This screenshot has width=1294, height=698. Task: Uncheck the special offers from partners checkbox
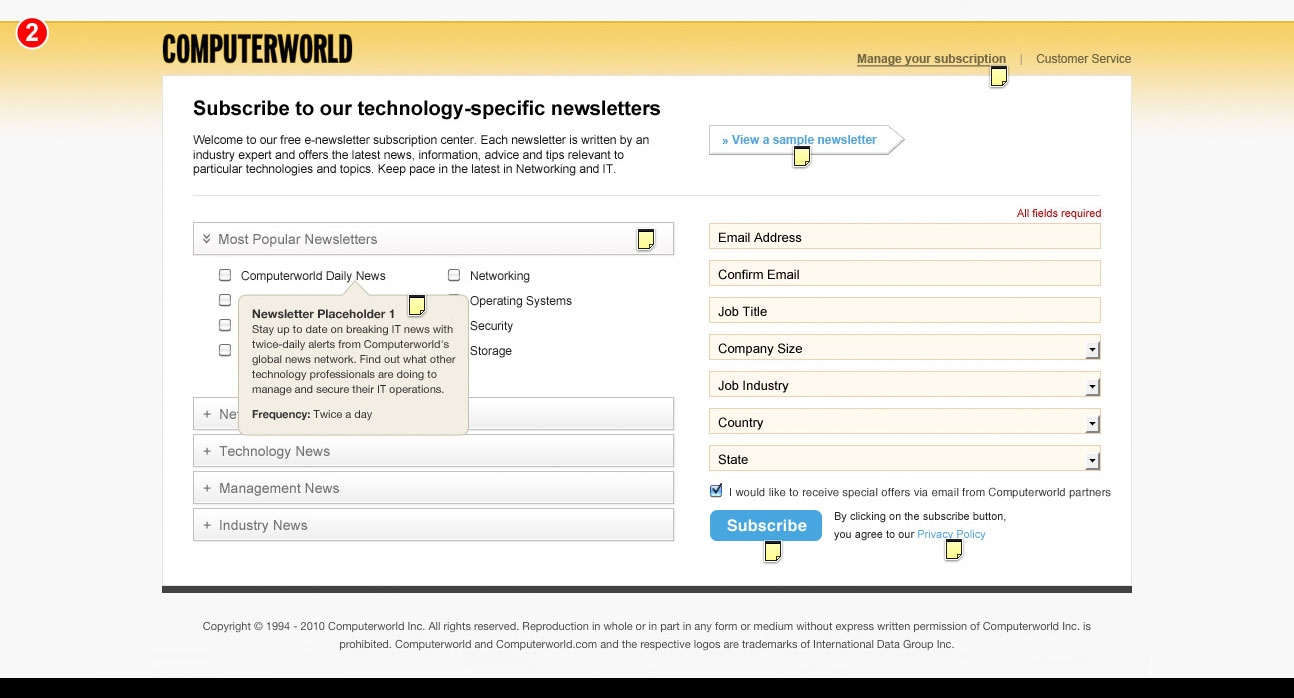716,491
